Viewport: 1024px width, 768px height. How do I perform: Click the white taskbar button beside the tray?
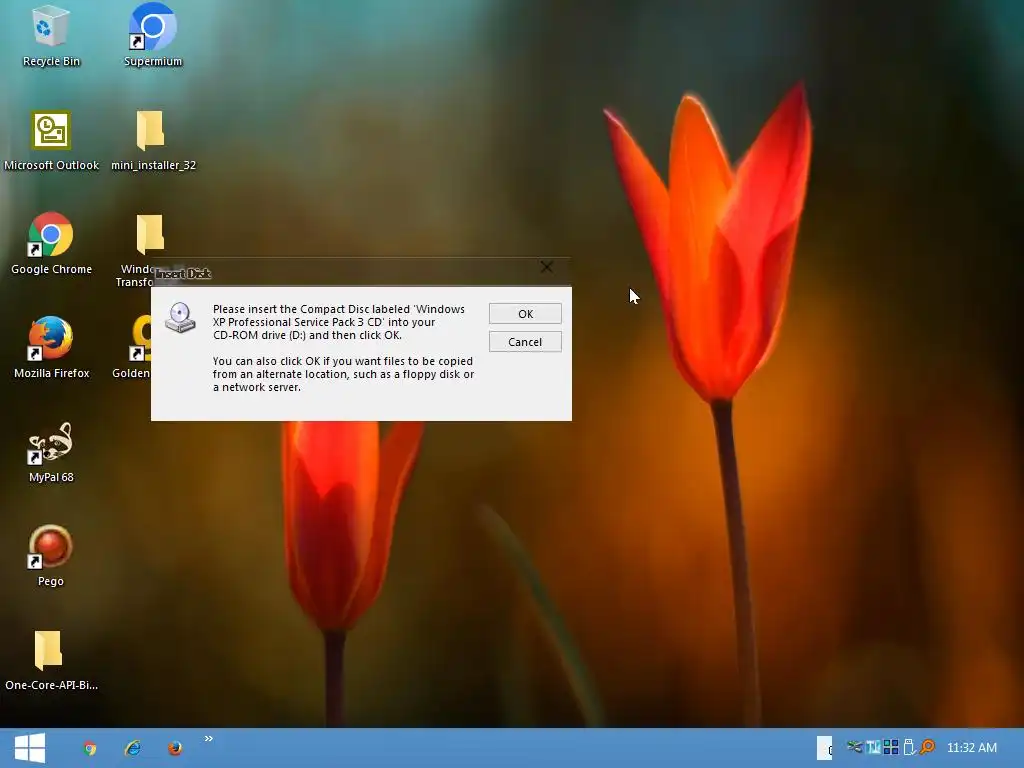pos(824,748)
